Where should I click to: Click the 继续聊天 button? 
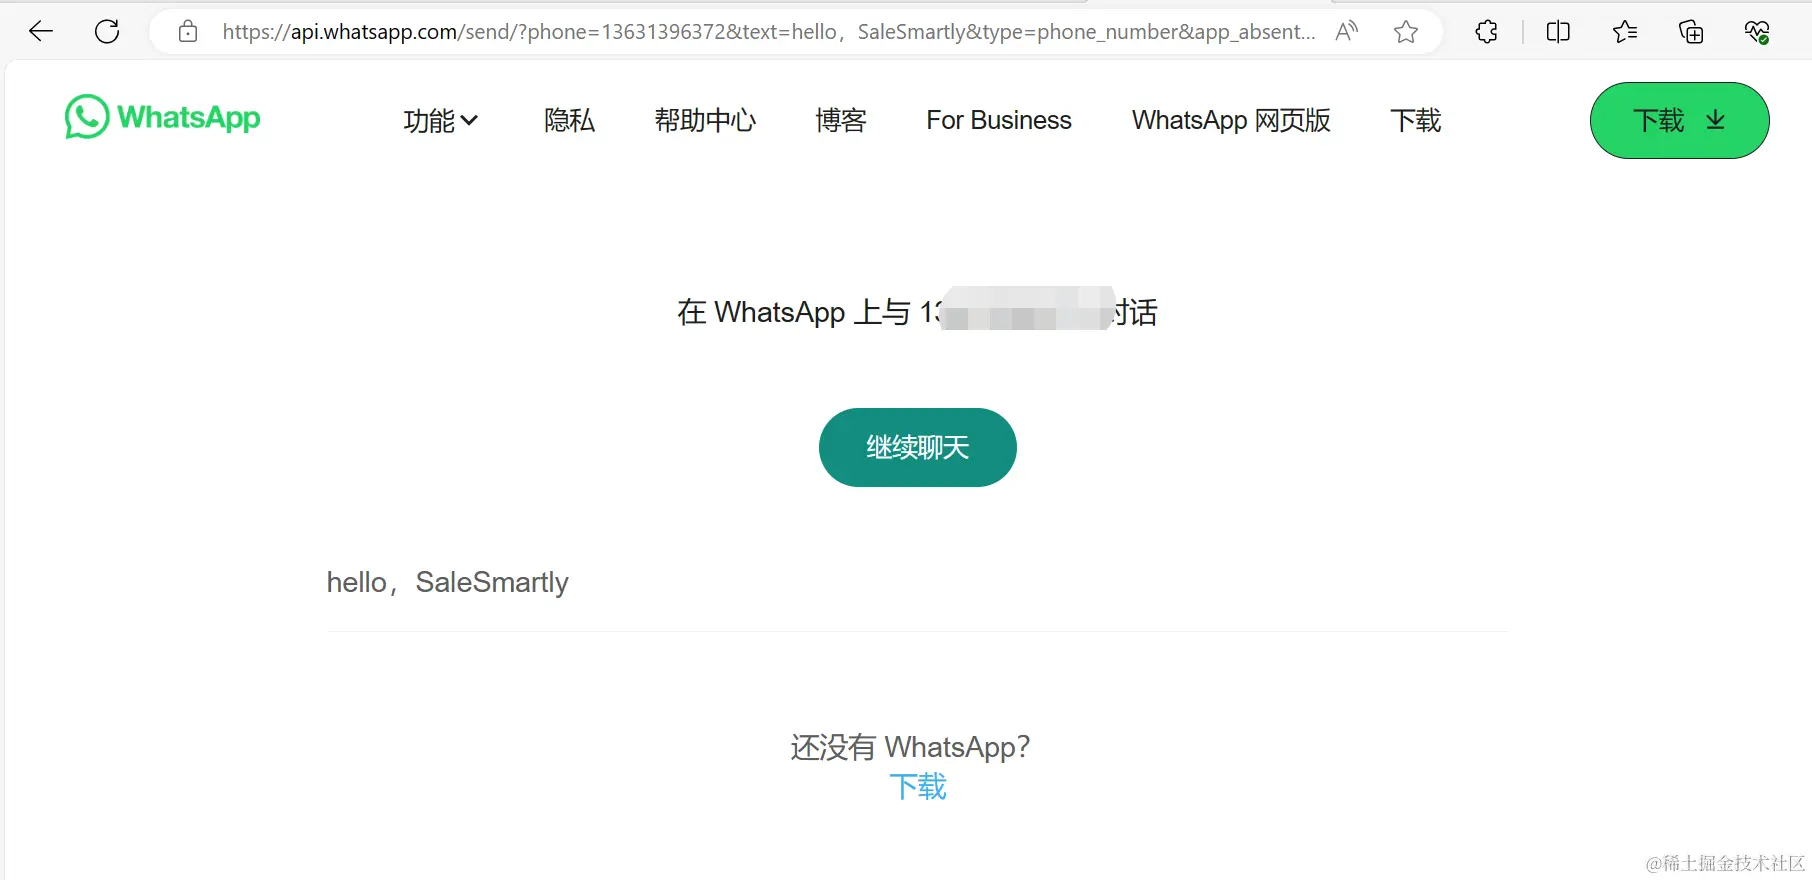pos(918,447)
